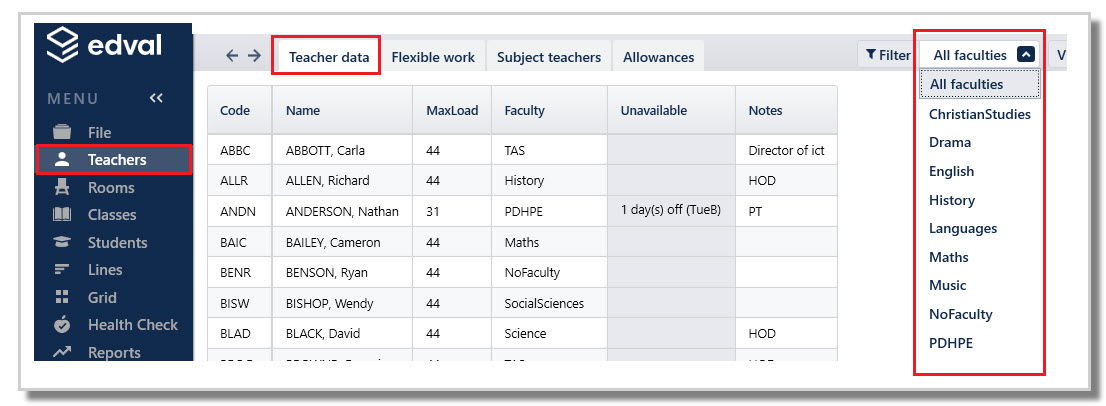The height and width of the screenshot is (406, 1106).
Task: Go to the Allowances tab
Action: [658, 57]
